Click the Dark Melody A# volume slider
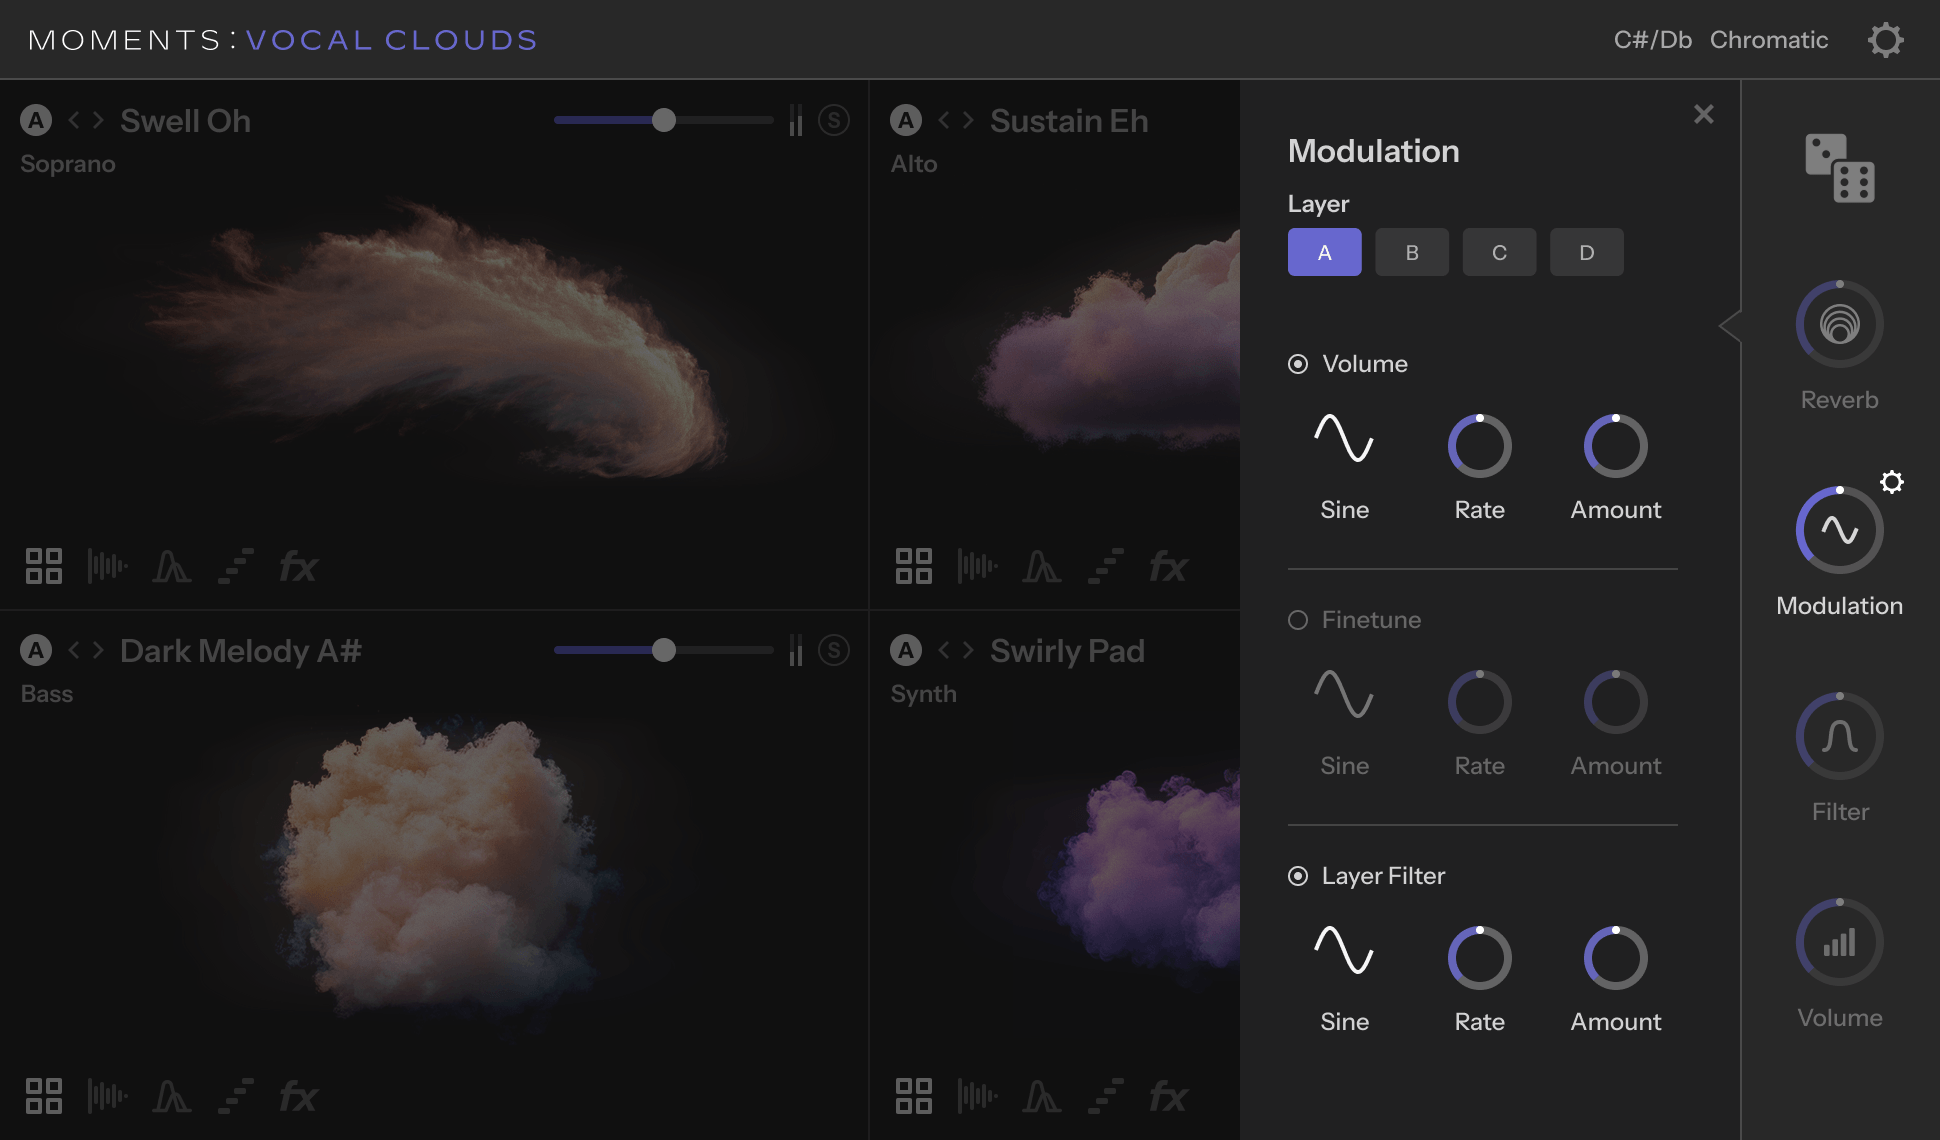 (x=664, y=650)
